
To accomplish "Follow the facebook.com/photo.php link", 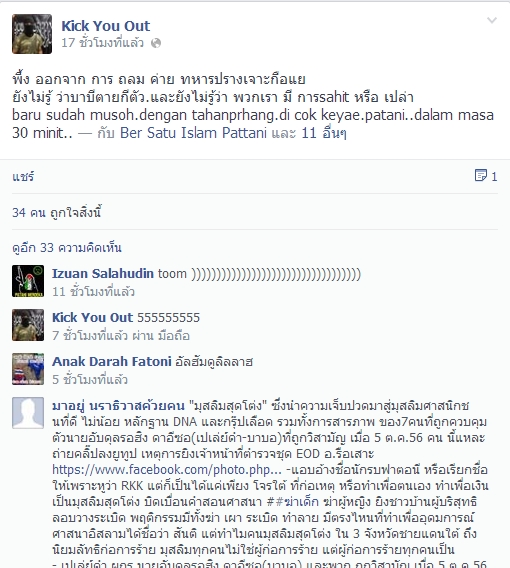I will click(x=167, y=470).
